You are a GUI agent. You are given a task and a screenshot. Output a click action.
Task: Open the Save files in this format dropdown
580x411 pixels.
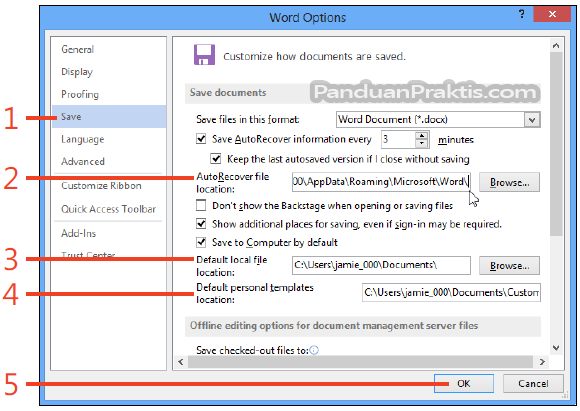532,120
